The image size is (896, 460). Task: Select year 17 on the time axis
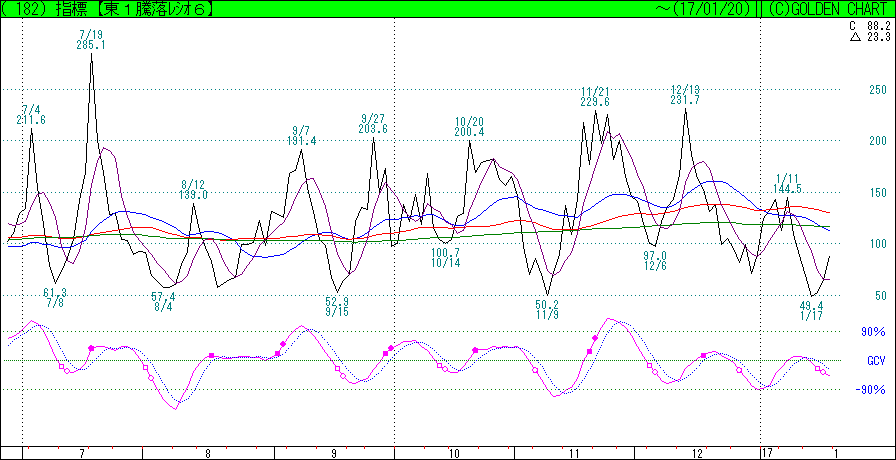(x=766, y=453)
